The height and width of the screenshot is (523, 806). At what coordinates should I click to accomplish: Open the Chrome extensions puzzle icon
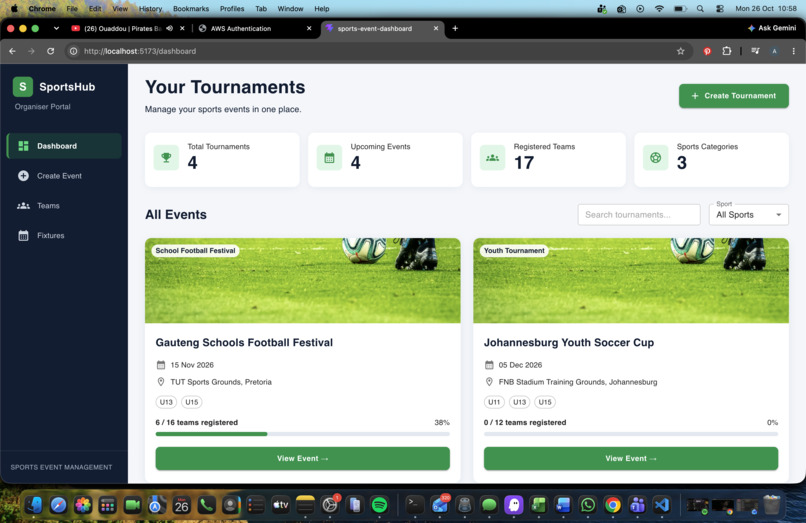coord(726,51)
